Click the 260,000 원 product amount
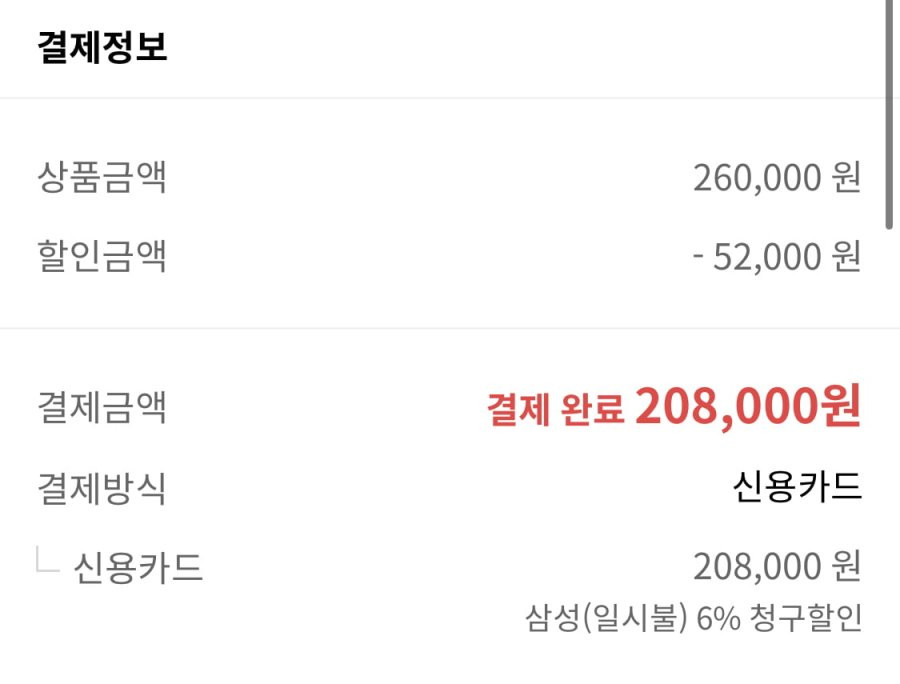The width and height of the screenshot is (900, 684). click(777, 178)
